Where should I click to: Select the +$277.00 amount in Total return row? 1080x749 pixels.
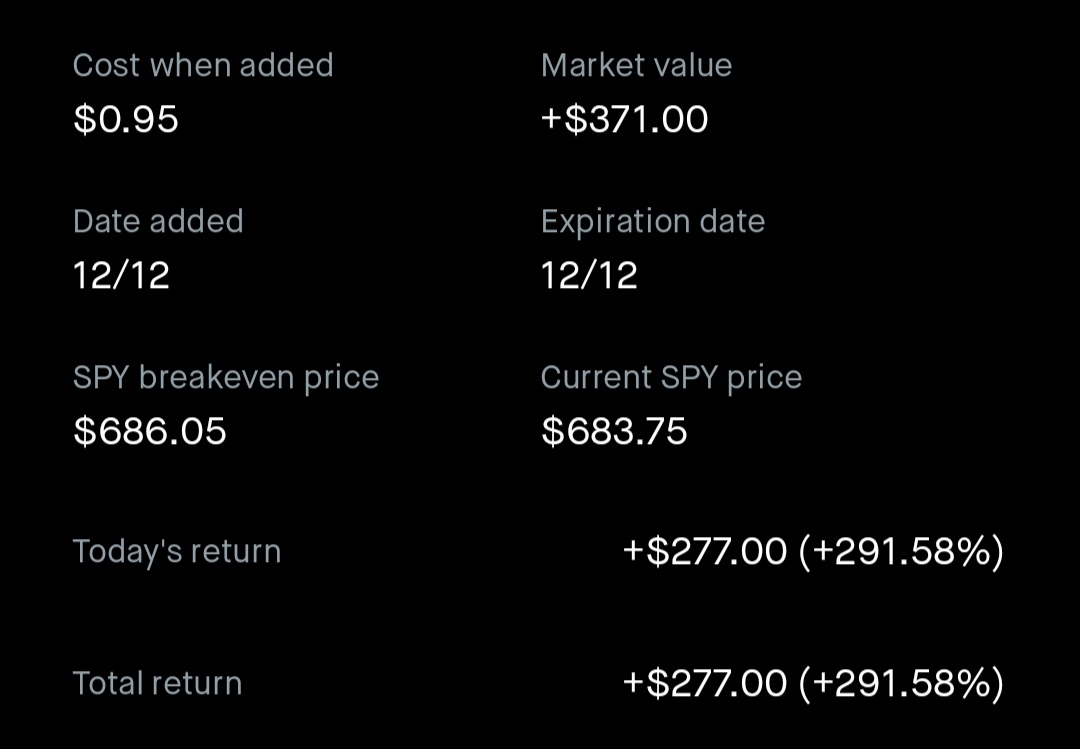(x=705, y=683)
